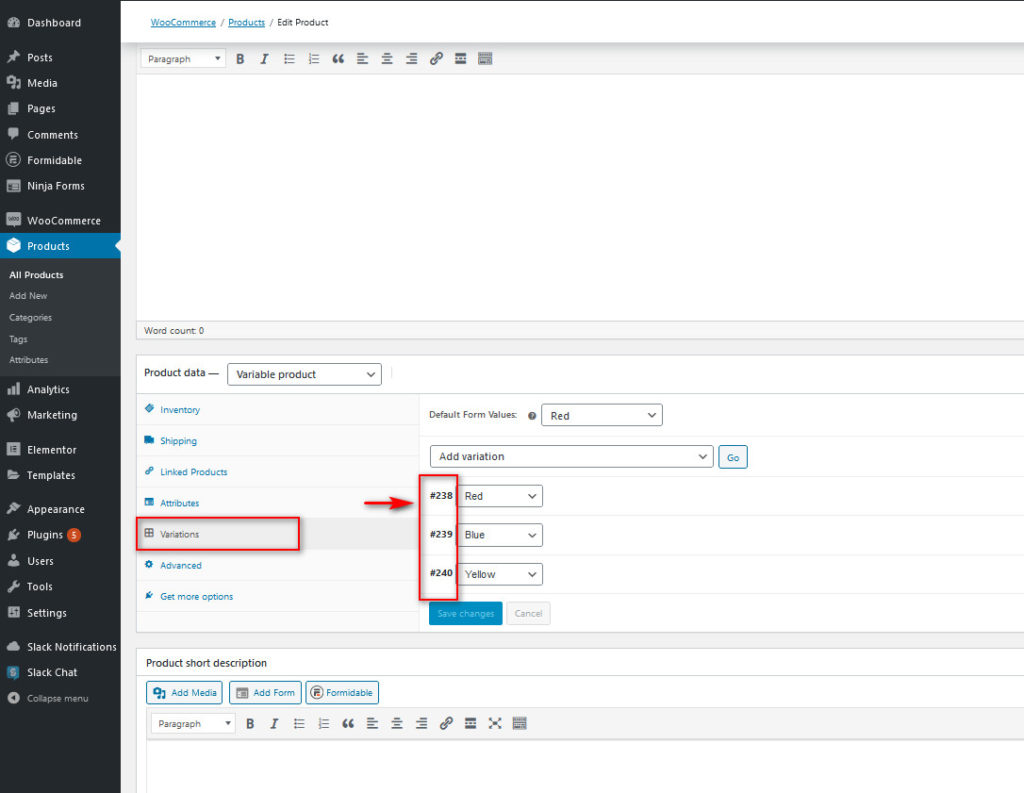Open Ninja Forms in the sidebar
The width and height of the screenshot is (1024, 793).
60,186
